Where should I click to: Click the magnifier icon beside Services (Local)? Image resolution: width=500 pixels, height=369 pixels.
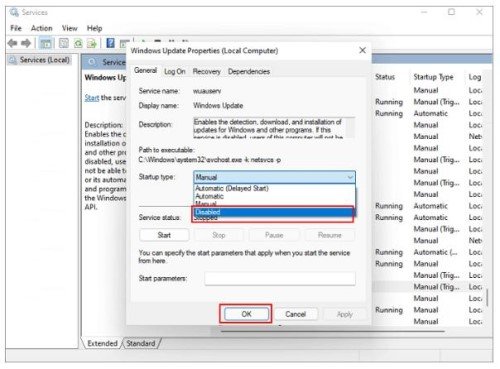(x=13, y=60)
